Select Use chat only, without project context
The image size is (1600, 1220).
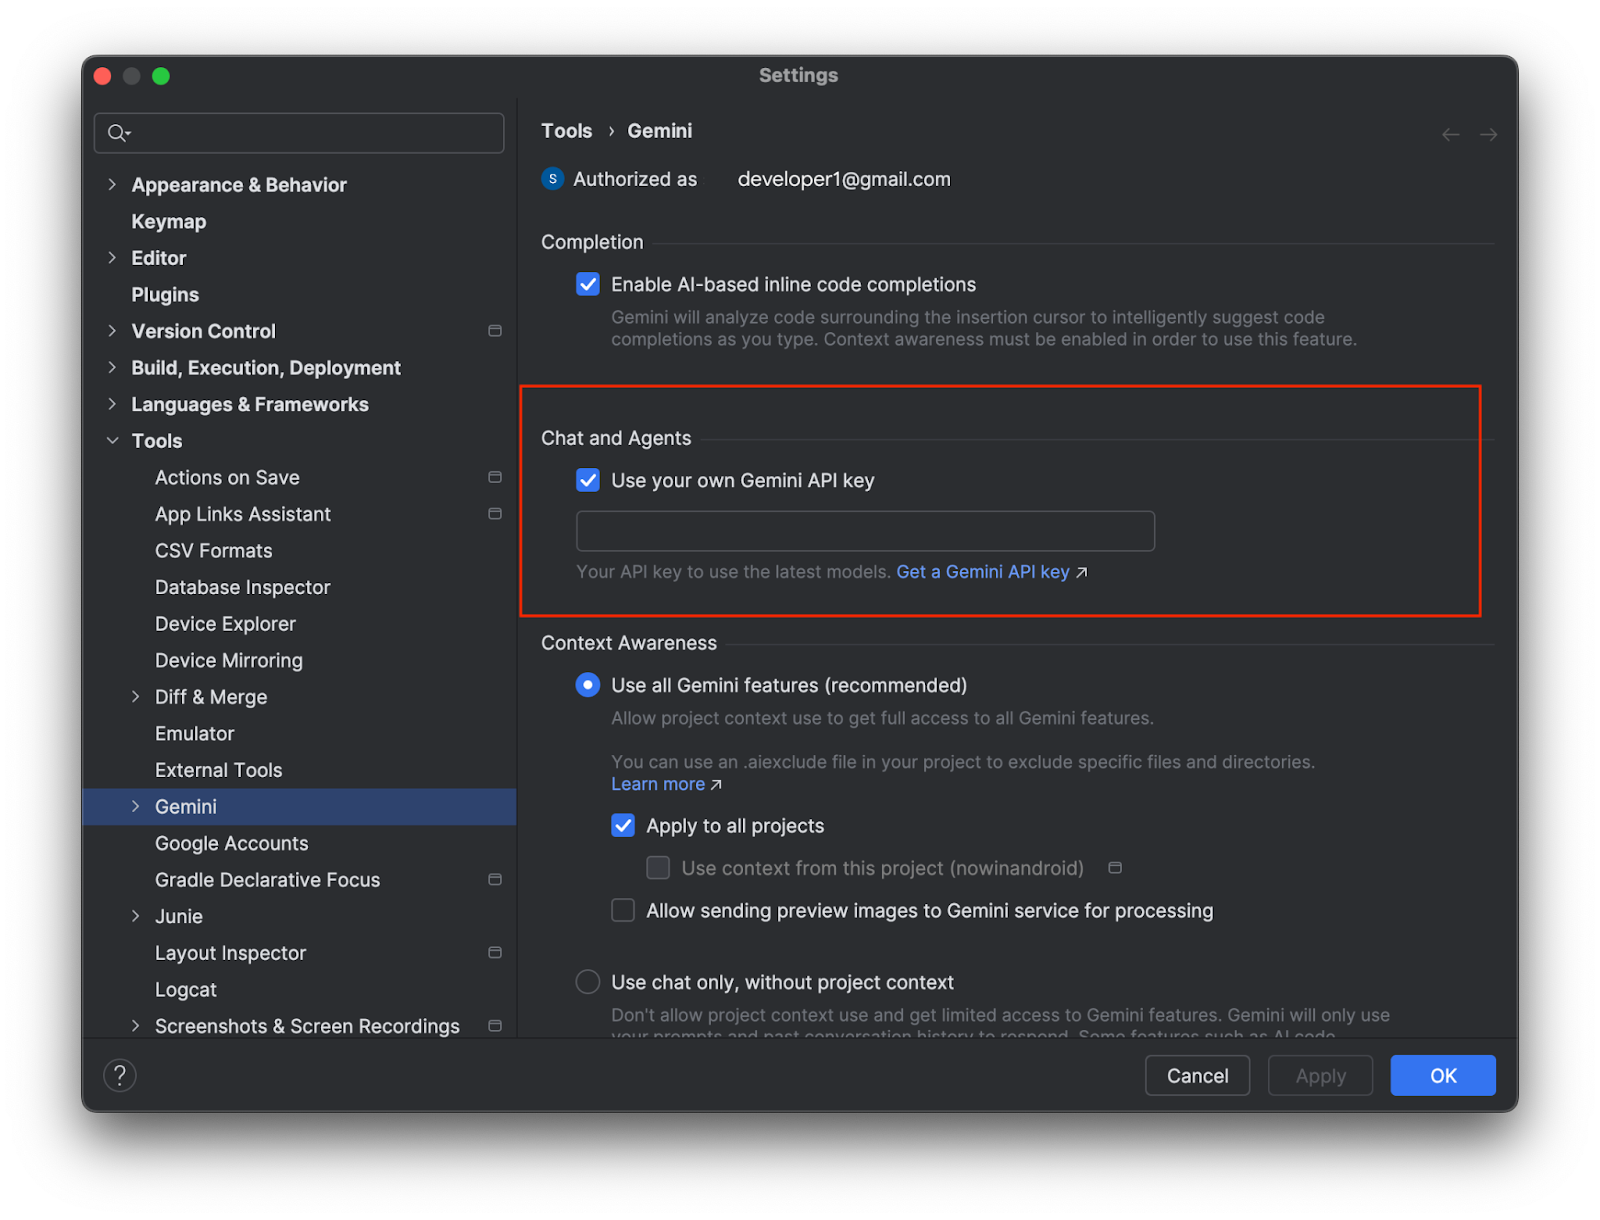pyautogui.click(x=587, y=981)
